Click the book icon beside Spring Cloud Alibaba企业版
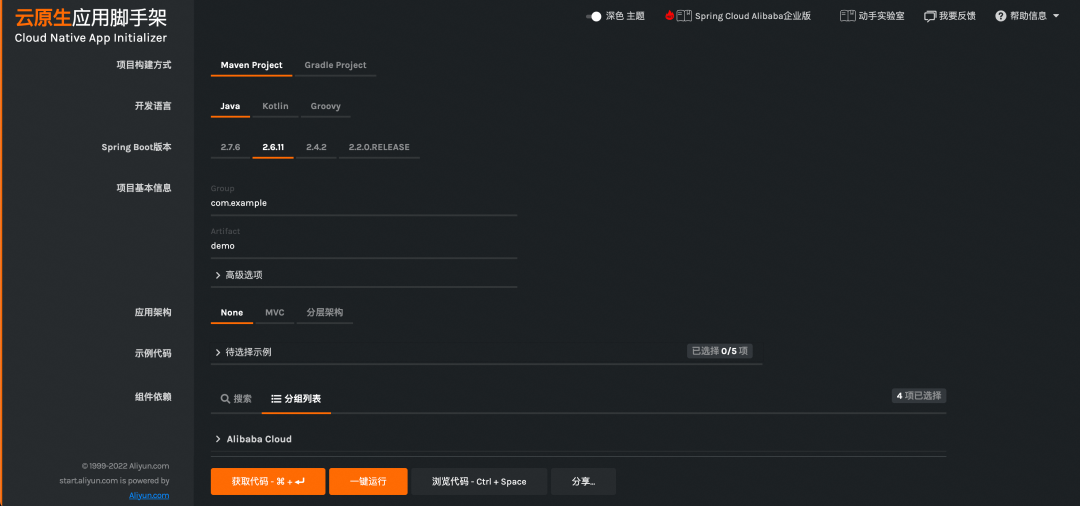The height and width of the screenshot is (506, 1080). (684, 16)
